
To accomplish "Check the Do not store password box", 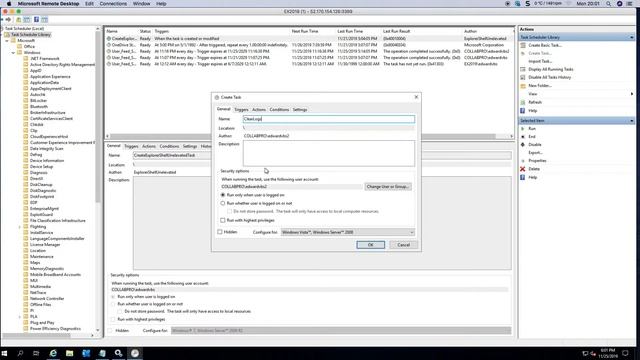I will pos(230,211).
